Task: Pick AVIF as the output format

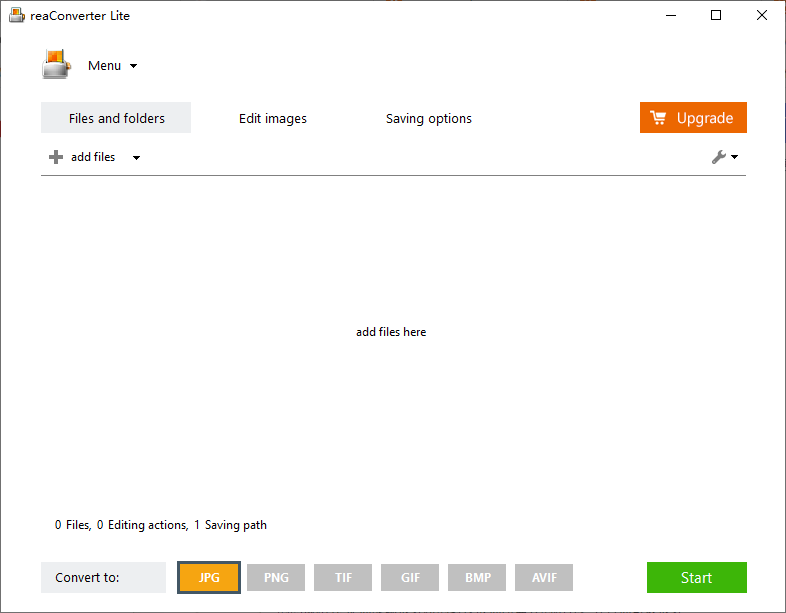Action: 544,577
